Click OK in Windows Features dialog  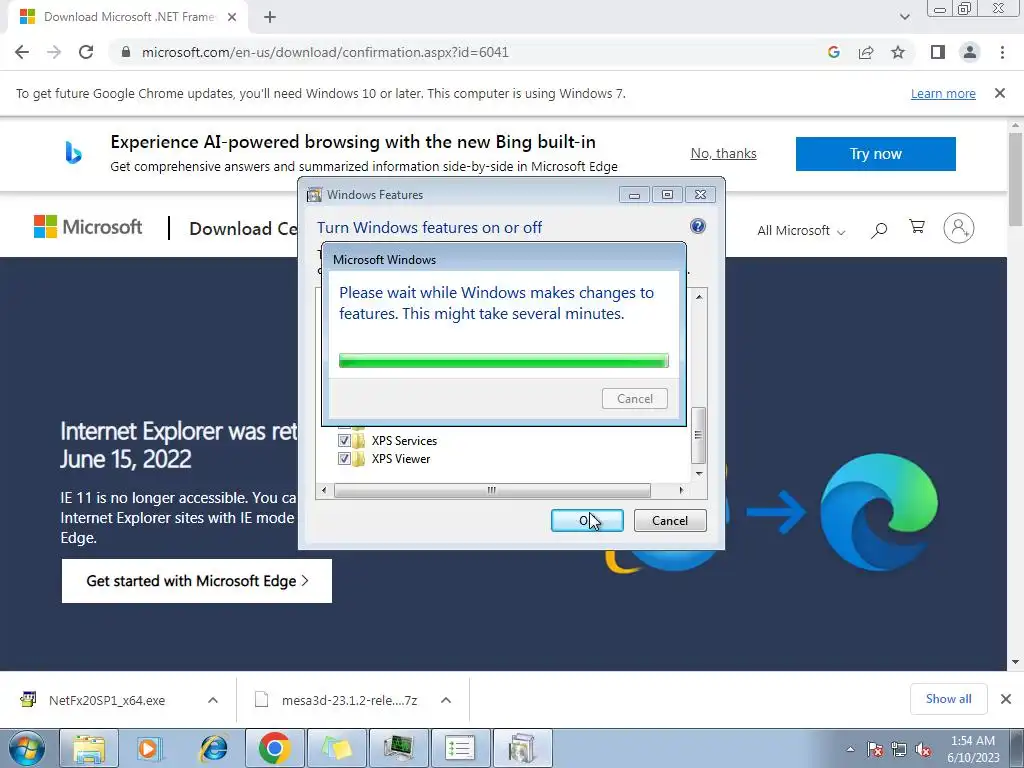(587, 520)
